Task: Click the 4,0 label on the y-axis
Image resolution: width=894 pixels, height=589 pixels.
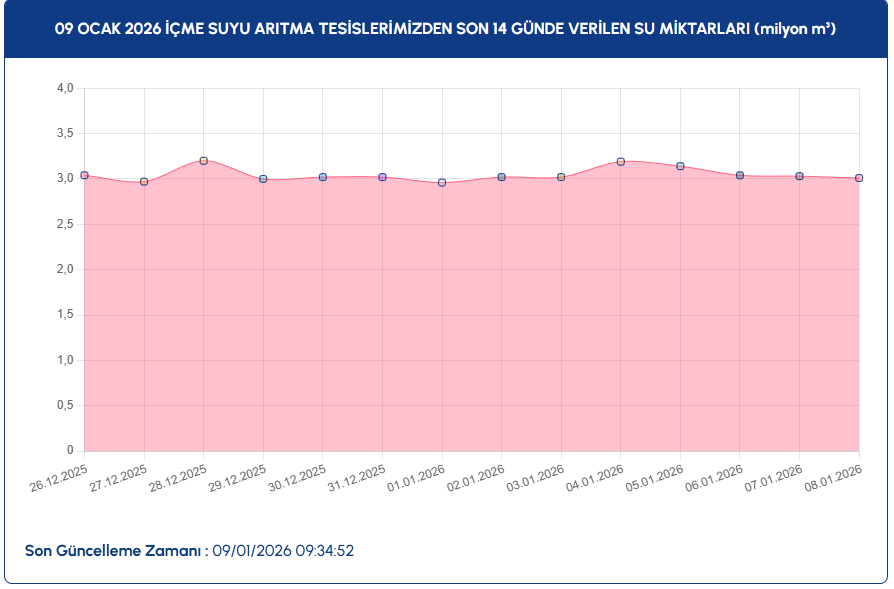Action: [x=65, y=88]
